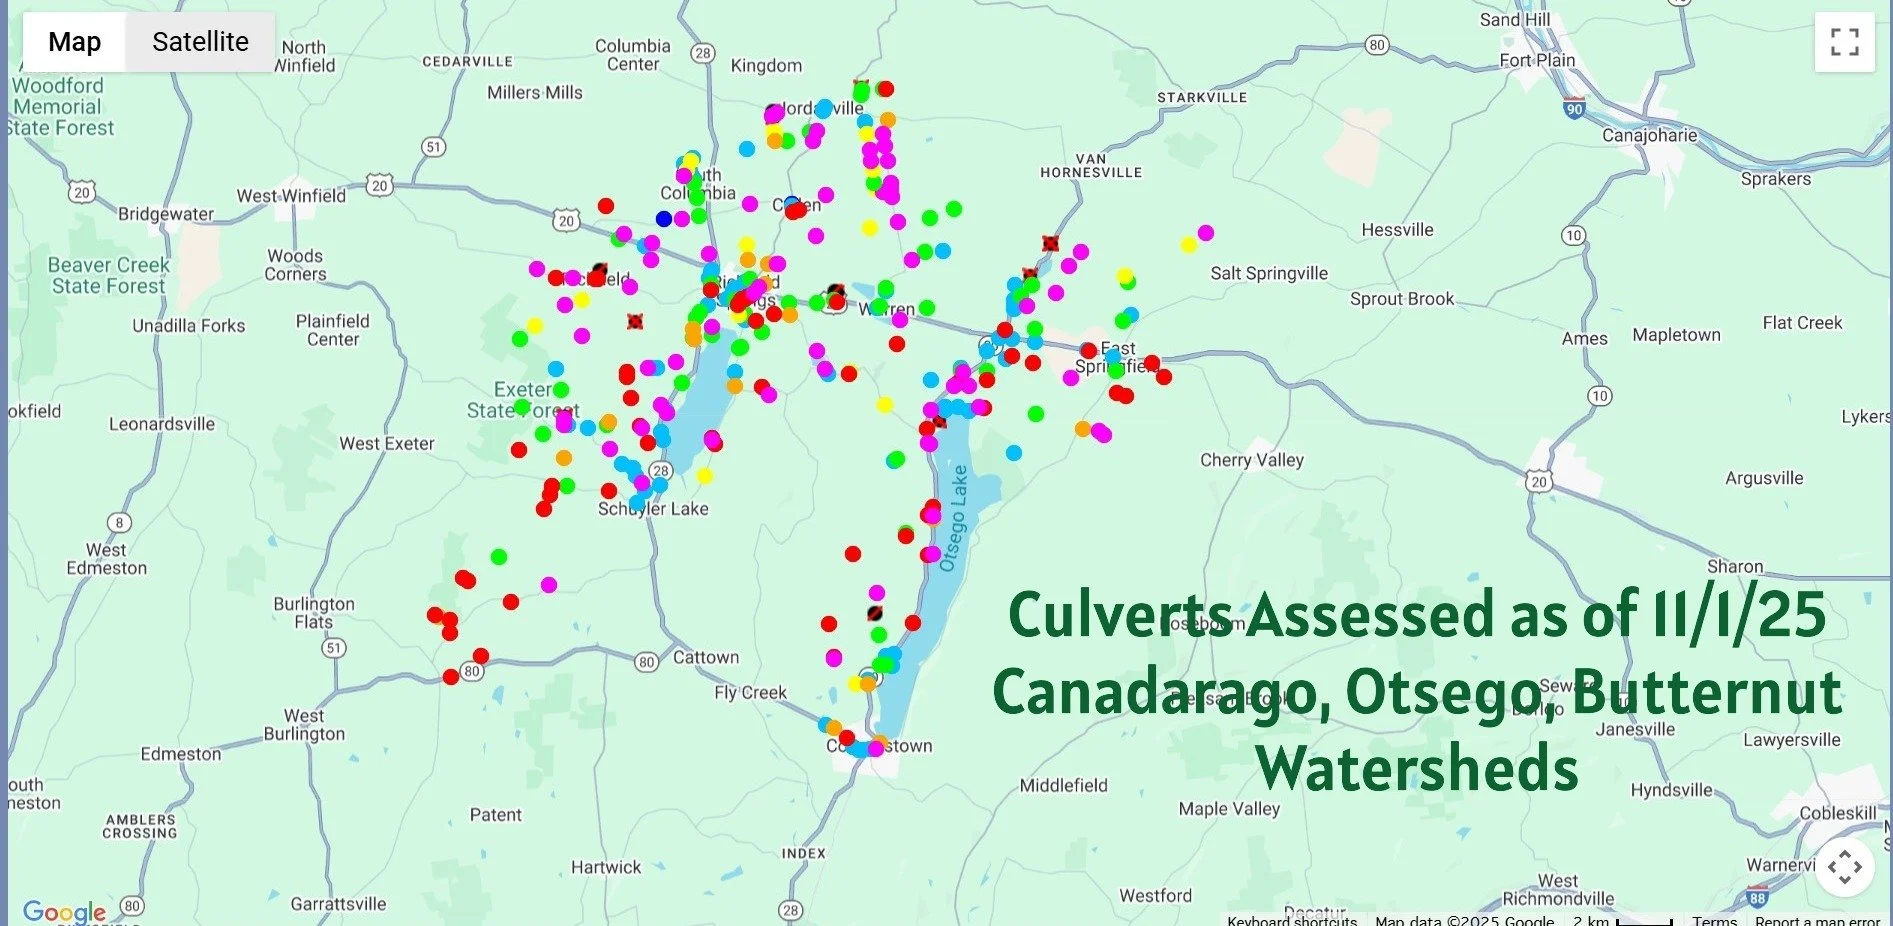This screenshot has height=926, width=1893.
Task: Click the Canajoharie town label
Action: click(1650, 135)
